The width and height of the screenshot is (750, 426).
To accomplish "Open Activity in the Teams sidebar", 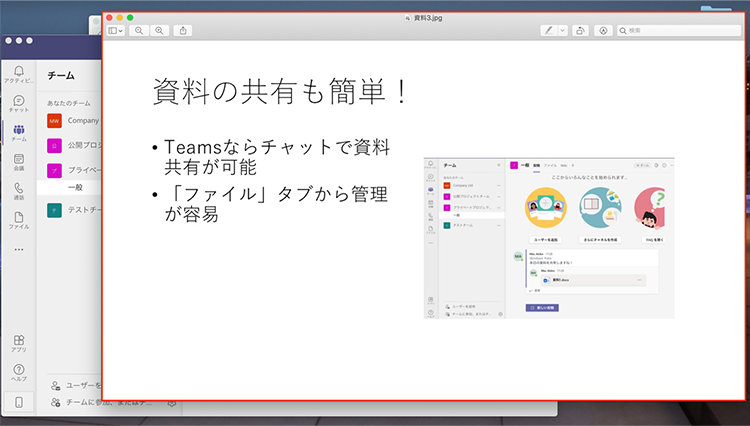I will click(x=19, y=74).
